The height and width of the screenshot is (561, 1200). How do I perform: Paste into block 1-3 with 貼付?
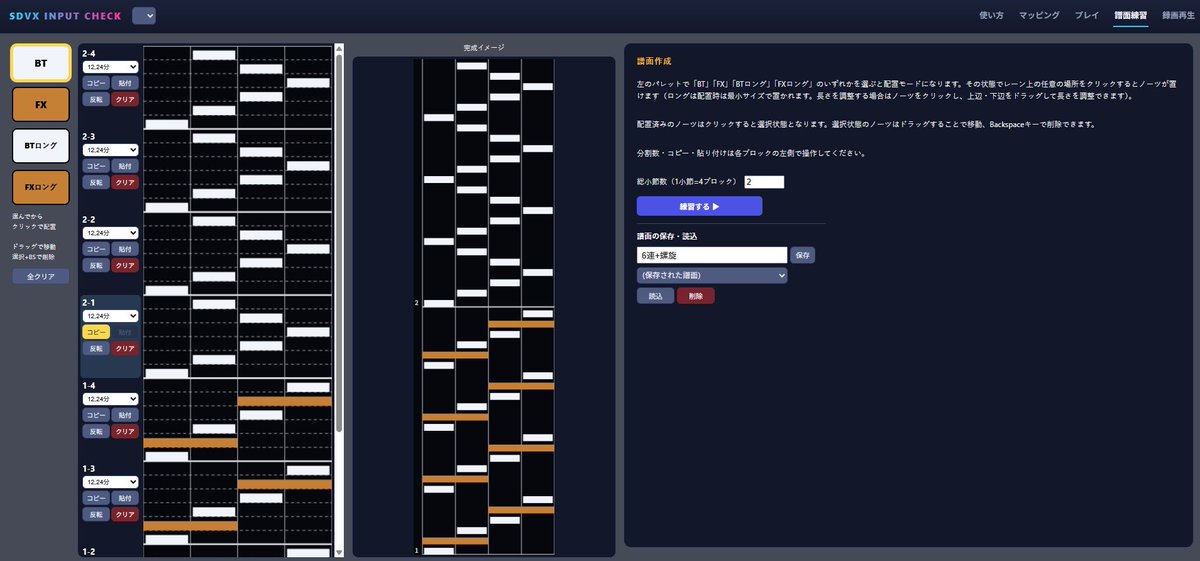pos(125,497)
